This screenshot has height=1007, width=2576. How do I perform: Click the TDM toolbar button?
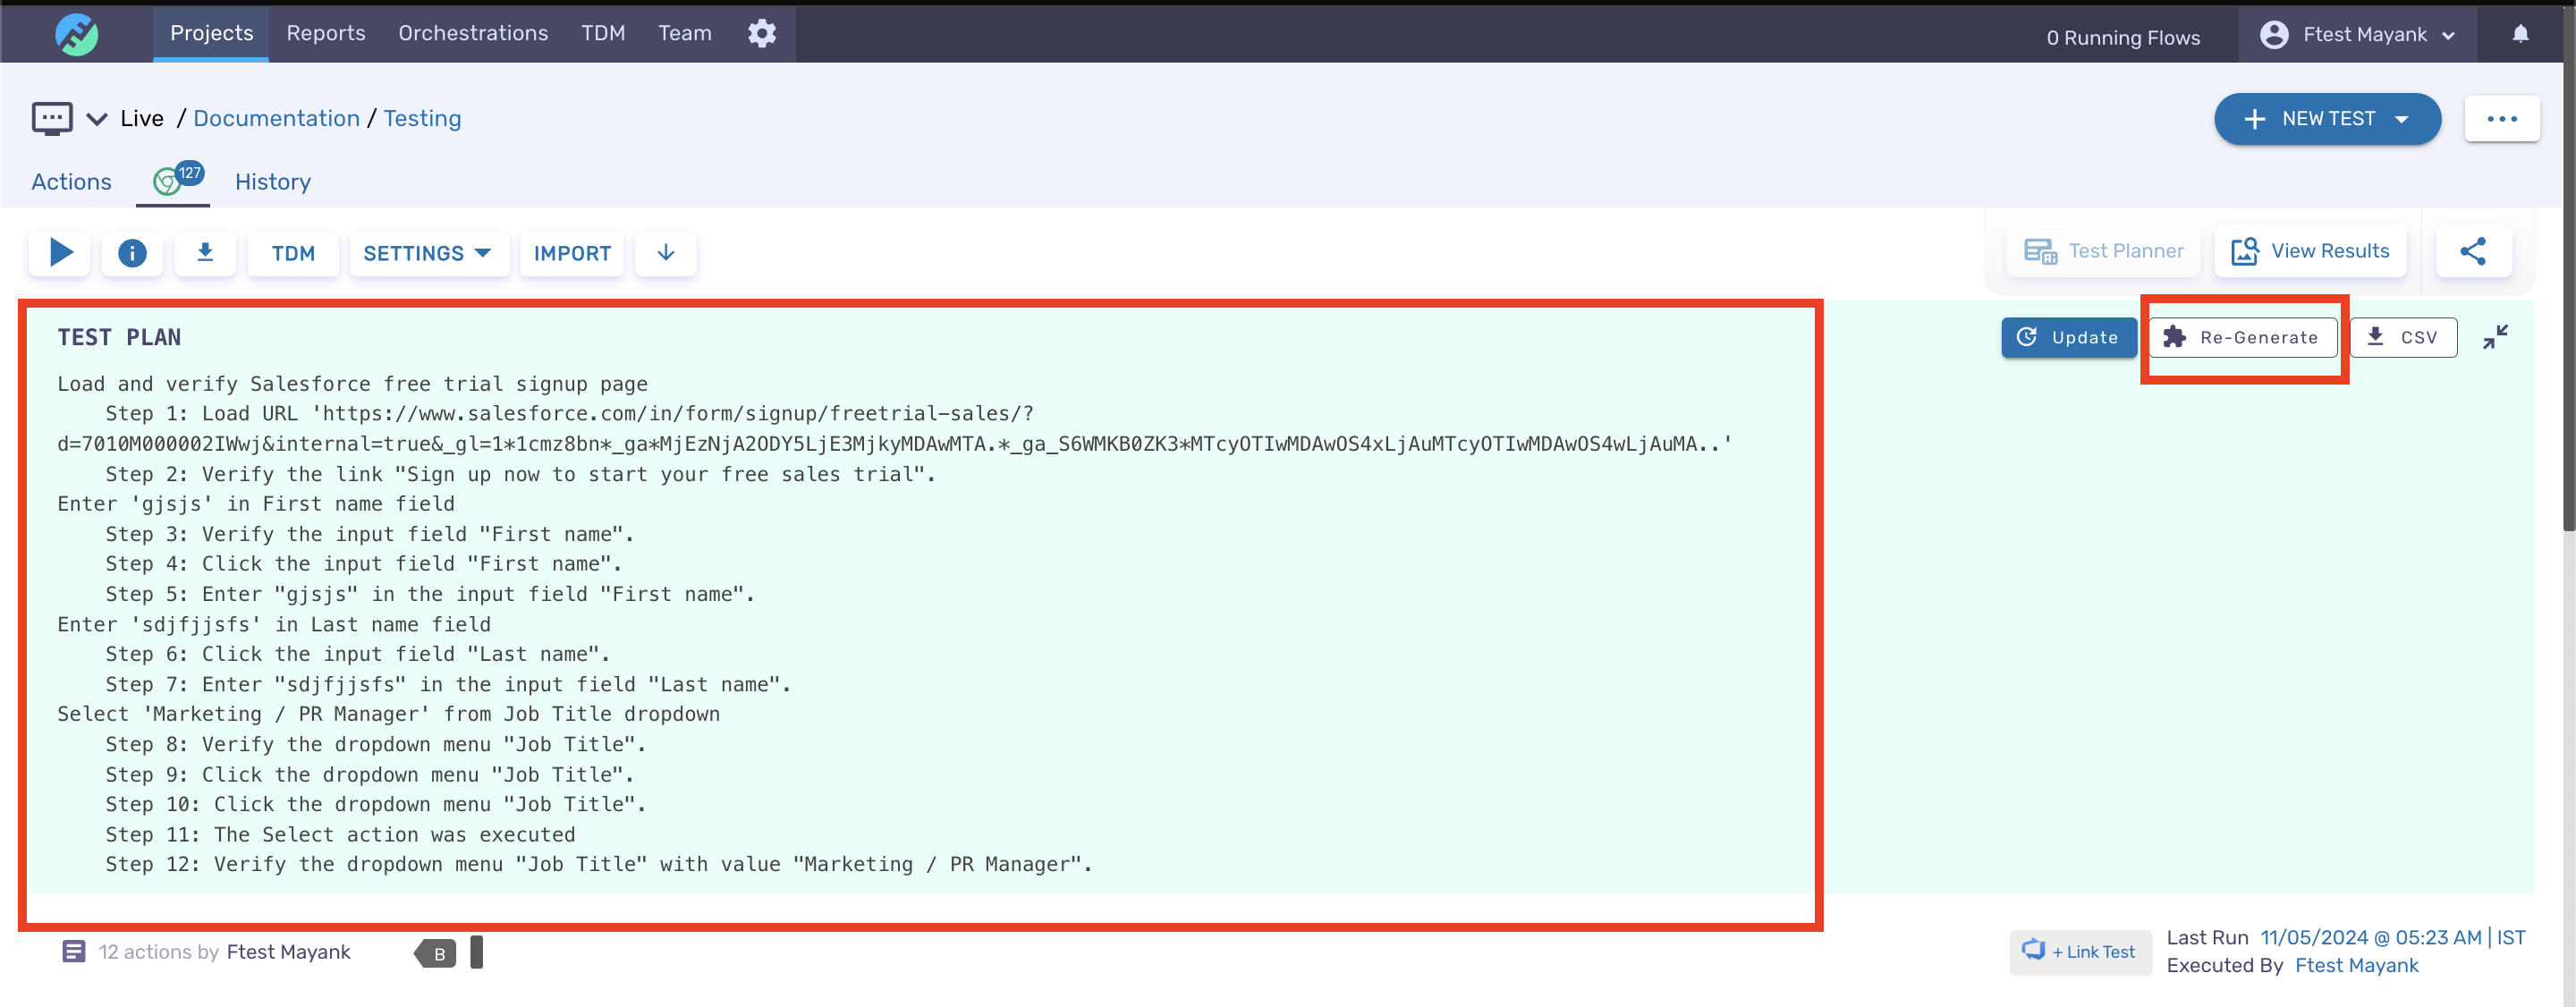point(293,253)
